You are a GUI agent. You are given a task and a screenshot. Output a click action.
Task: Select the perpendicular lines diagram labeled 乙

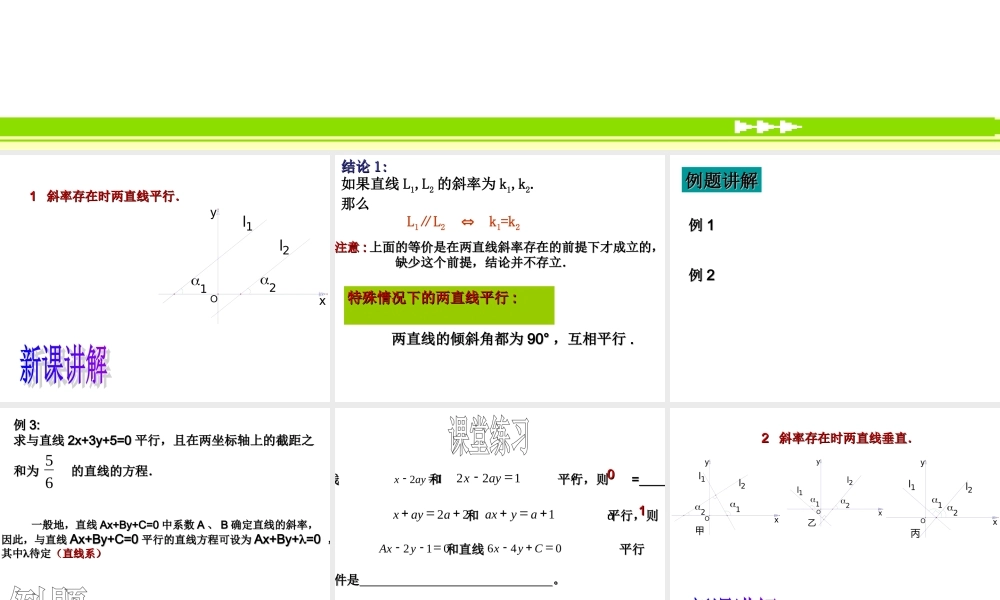[x=835, y=494]
